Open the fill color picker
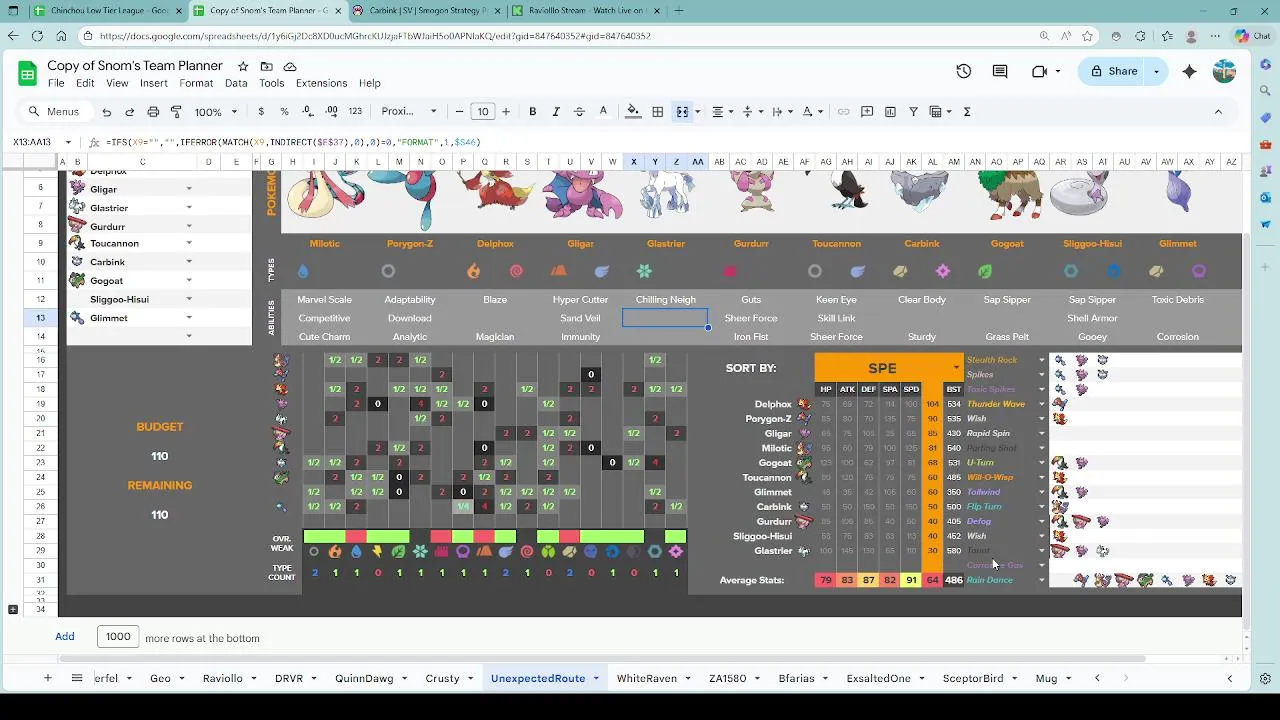This screenshot has height=720, width=1280. (633, 112)
